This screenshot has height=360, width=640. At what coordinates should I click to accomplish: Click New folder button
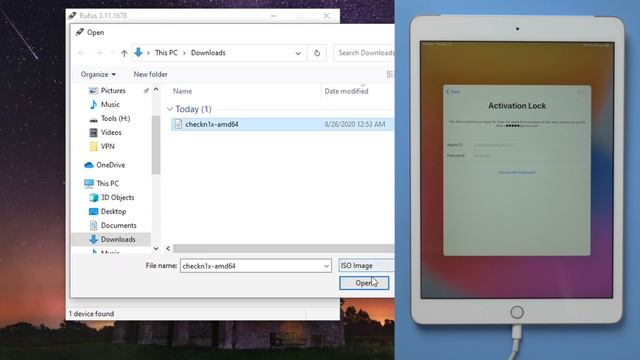tap(150, 74)
